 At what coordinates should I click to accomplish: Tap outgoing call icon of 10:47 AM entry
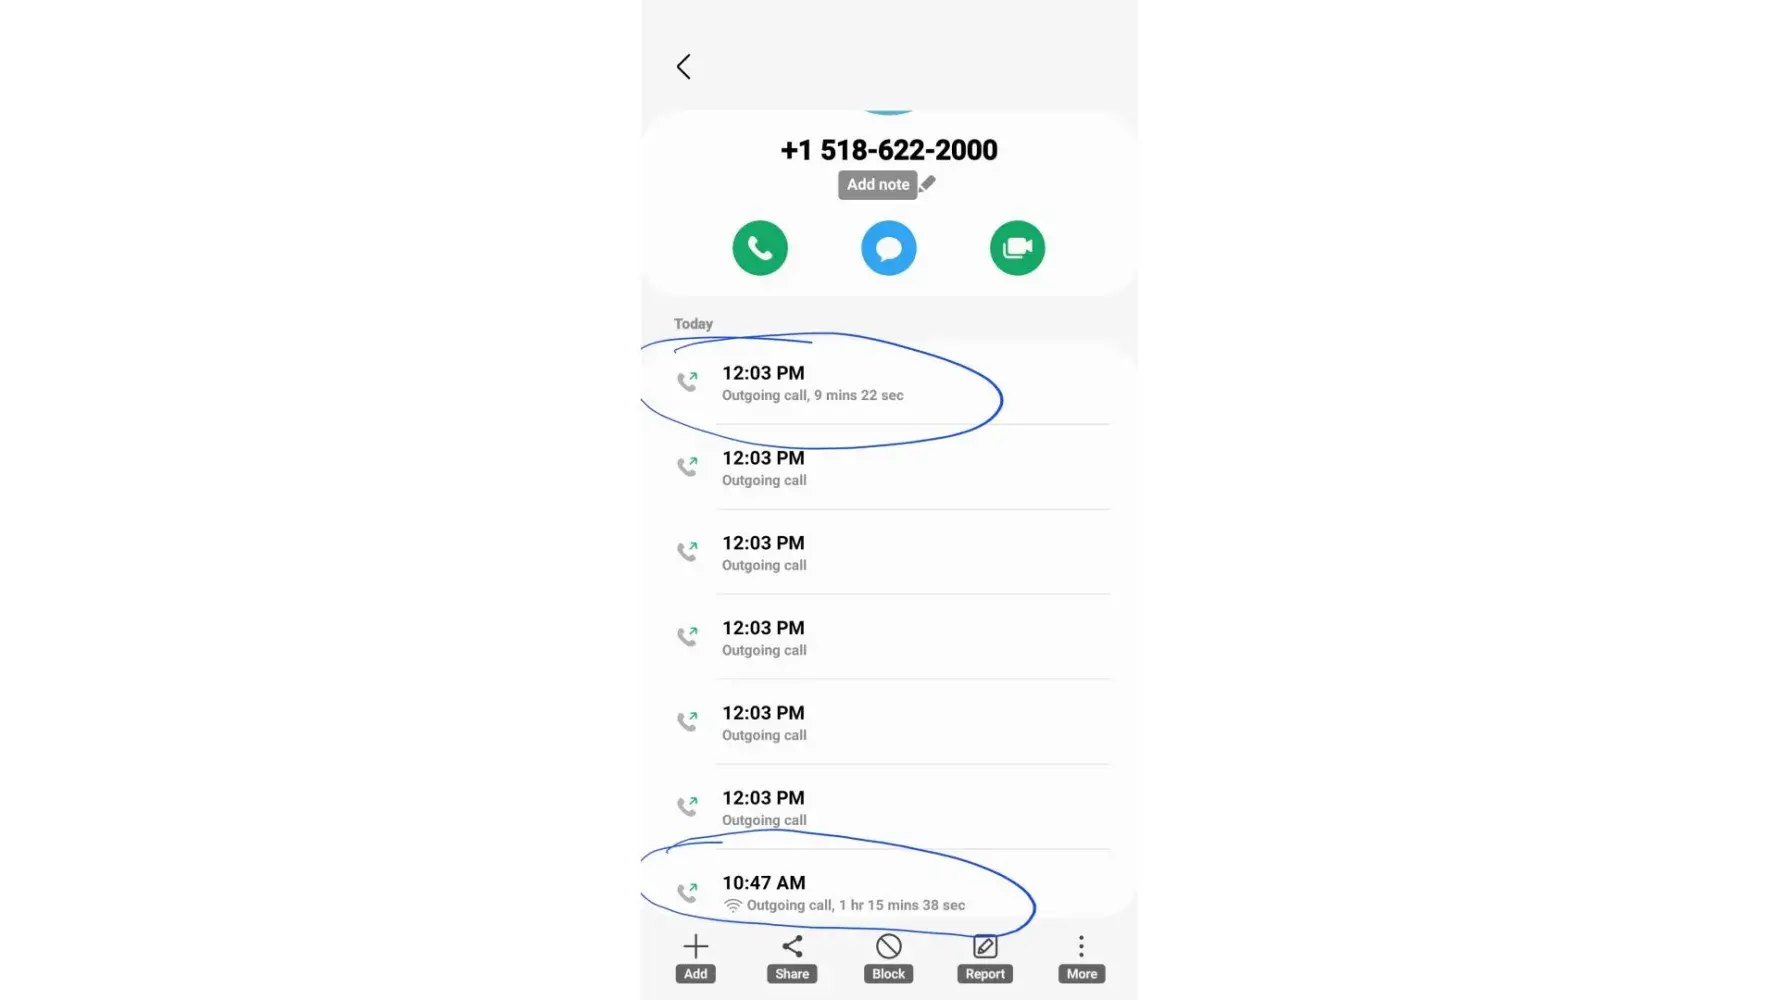click(x=688, y=891)
